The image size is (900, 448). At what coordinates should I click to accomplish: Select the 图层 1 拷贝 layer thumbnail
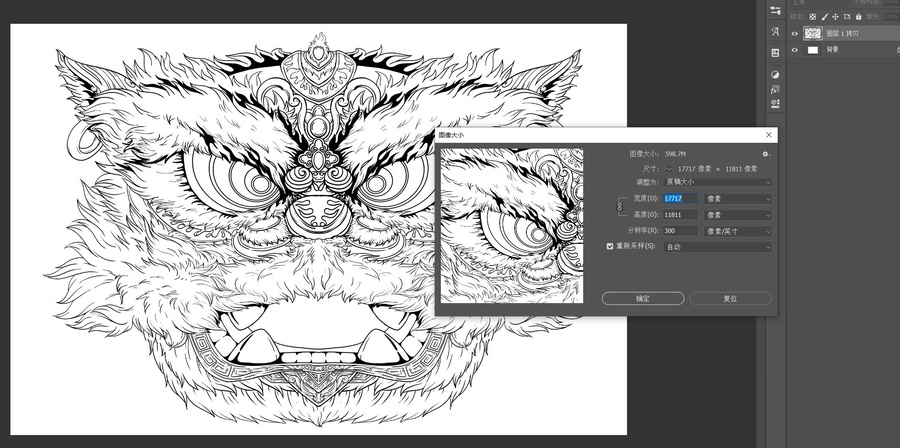[812, 34]
